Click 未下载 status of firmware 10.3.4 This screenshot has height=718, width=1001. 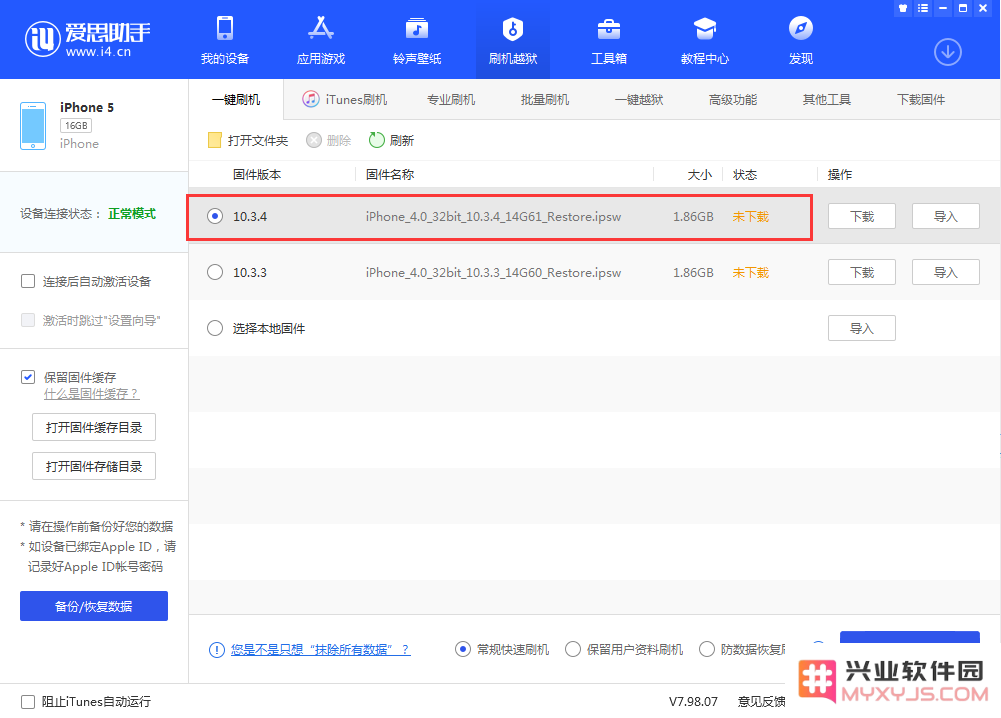tap(751, 216)
